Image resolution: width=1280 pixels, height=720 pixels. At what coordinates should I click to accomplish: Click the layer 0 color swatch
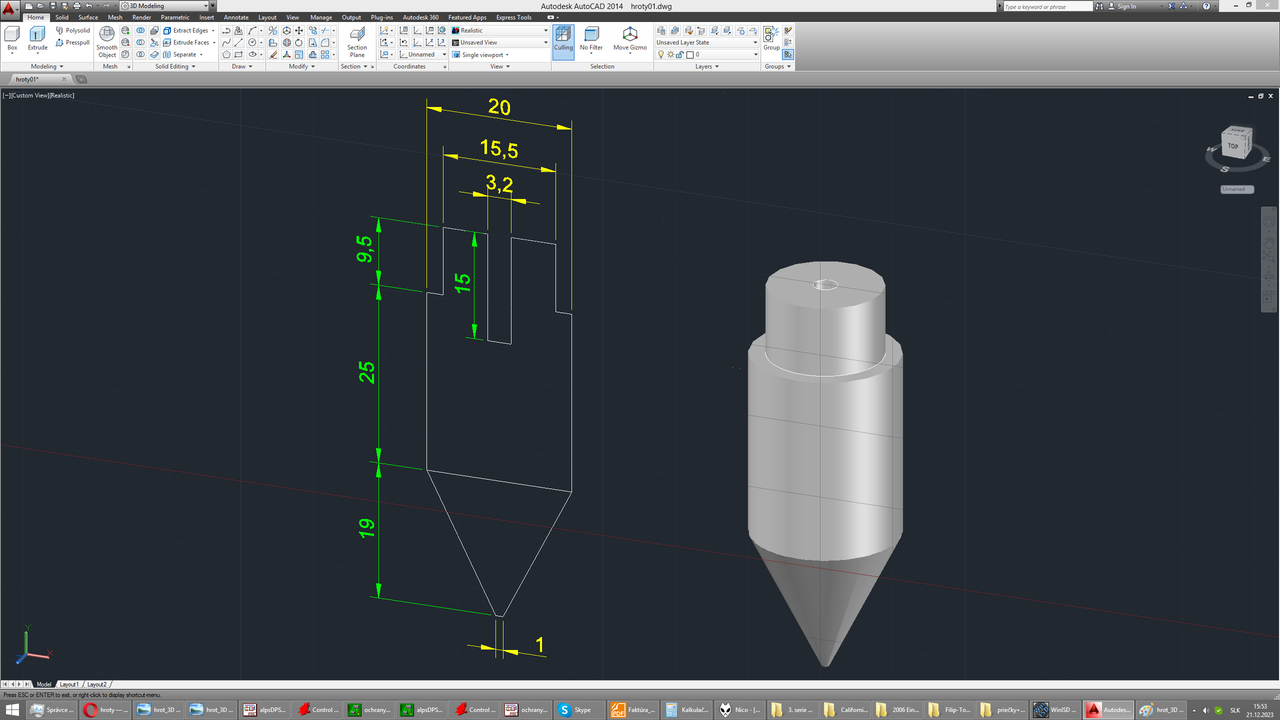[x=690, y=55]
